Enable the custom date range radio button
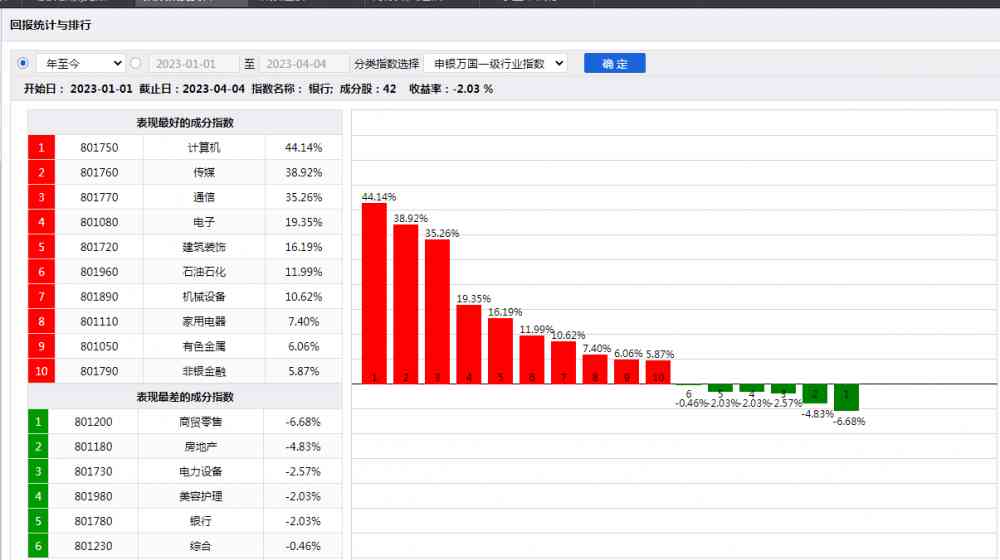The height and width of the screenshot is (560, 1000). tap(136, 63)
